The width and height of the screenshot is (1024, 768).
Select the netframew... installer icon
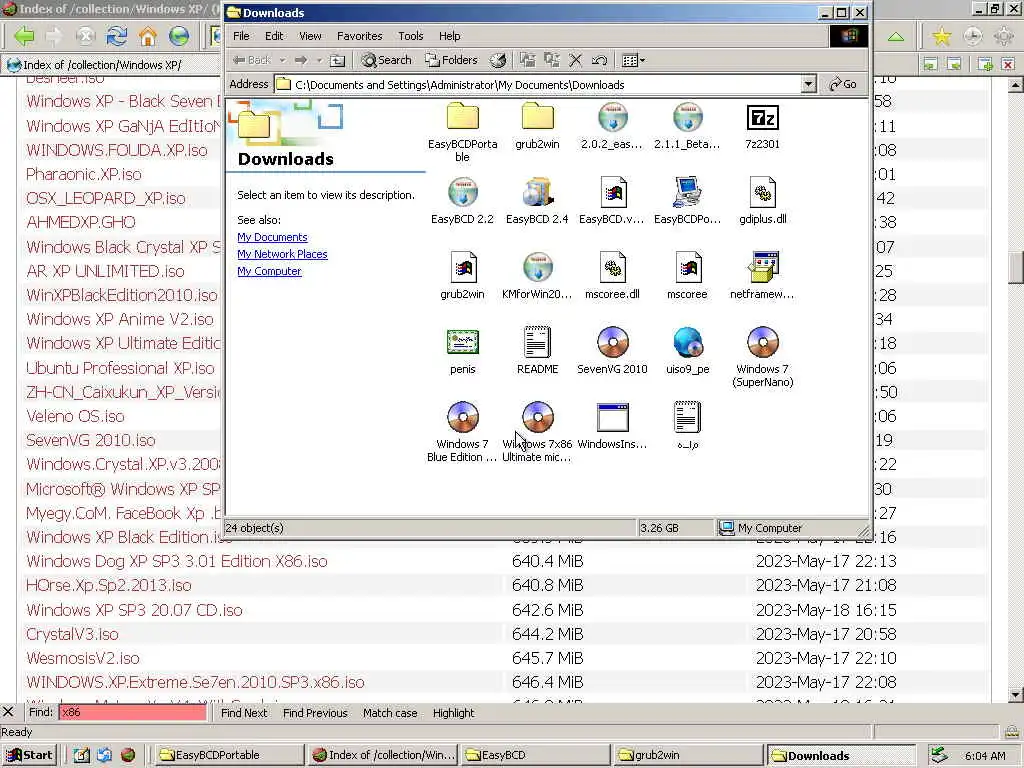coord(762,268)
